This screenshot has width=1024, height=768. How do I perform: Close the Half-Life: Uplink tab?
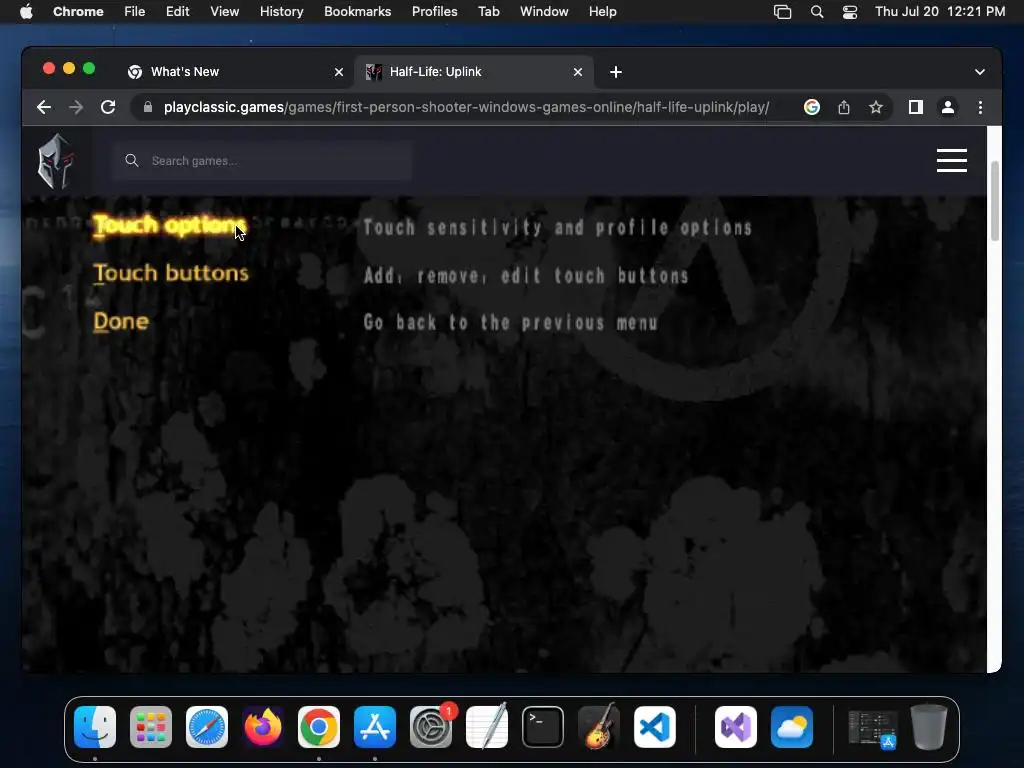[x=578, y=72]
